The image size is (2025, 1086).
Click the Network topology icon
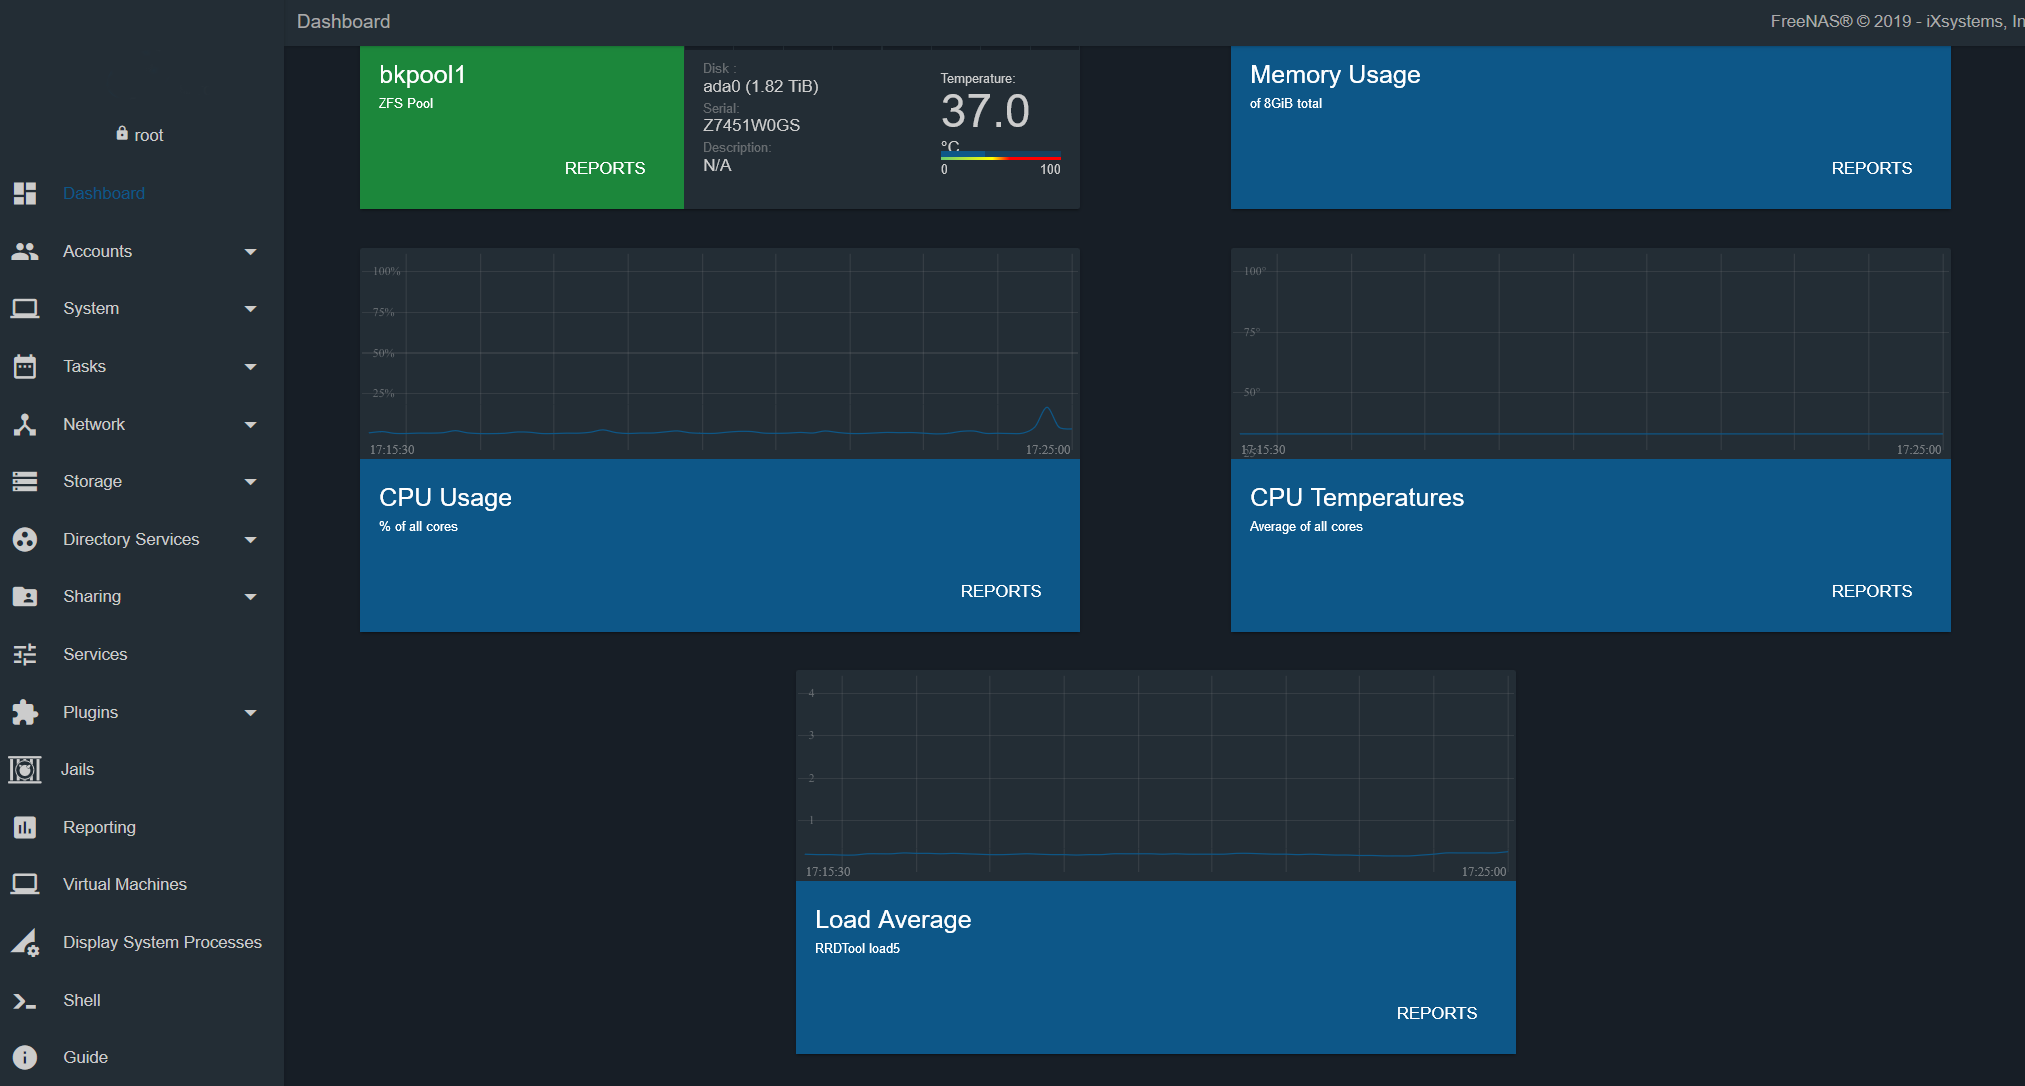click(x=25, y=424)
